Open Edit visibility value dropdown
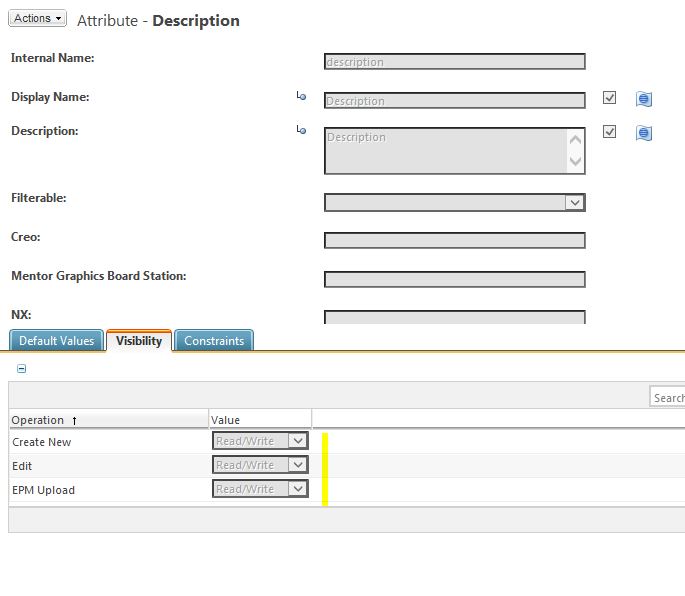Screen dimensions: 685x596 click(260, 464)
